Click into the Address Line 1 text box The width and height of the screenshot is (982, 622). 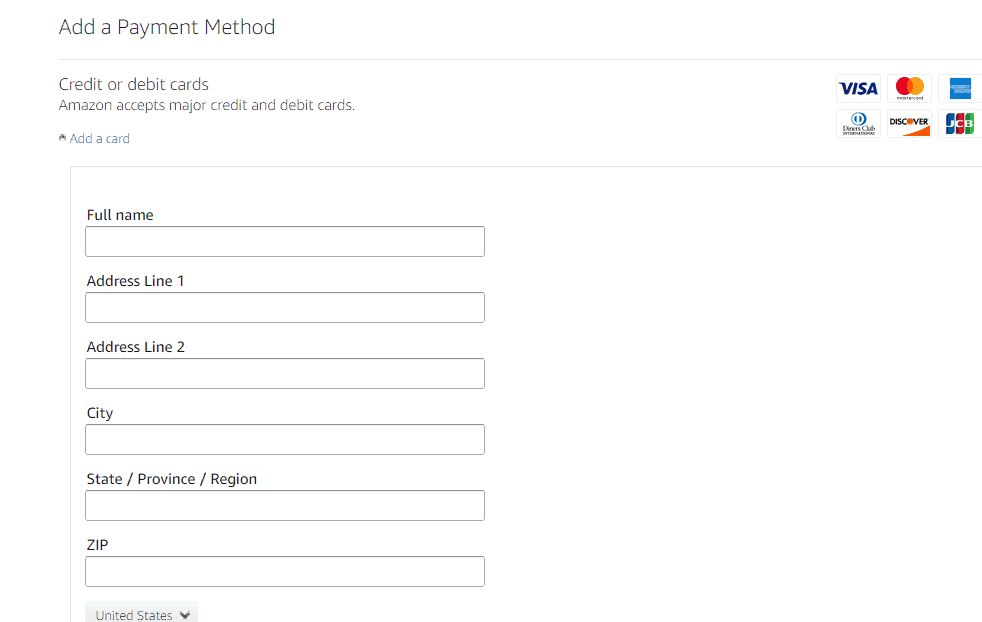[x=285, y=308]
